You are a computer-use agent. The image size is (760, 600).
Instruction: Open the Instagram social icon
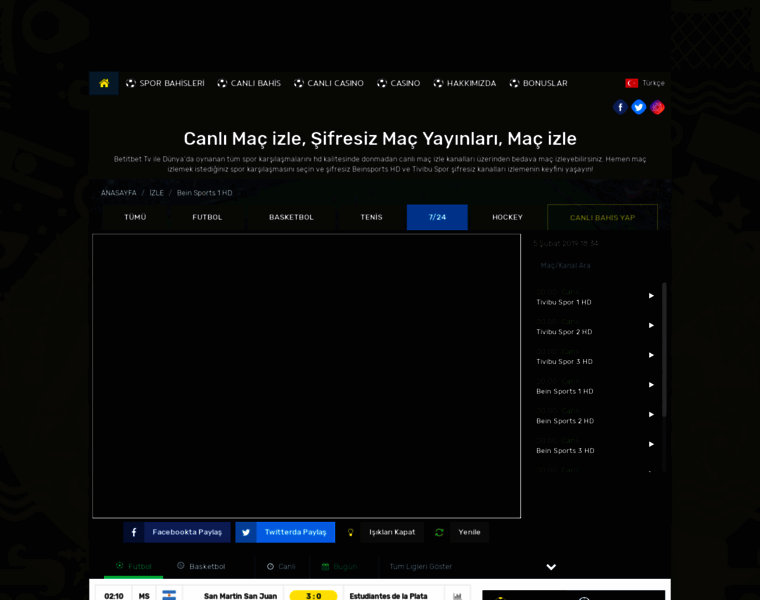point(657,107)
